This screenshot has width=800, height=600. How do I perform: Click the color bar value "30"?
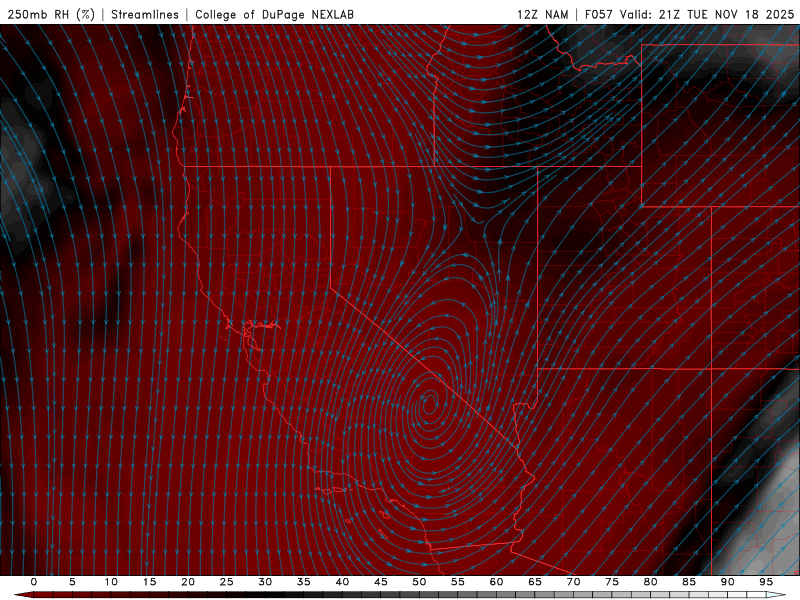pyautogui.click(x=265, y=582)
